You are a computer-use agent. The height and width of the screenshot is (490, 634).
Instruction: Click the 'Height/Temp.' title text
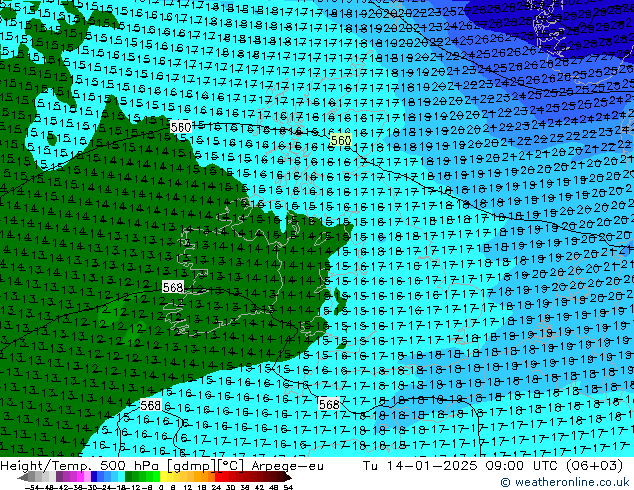48,466
